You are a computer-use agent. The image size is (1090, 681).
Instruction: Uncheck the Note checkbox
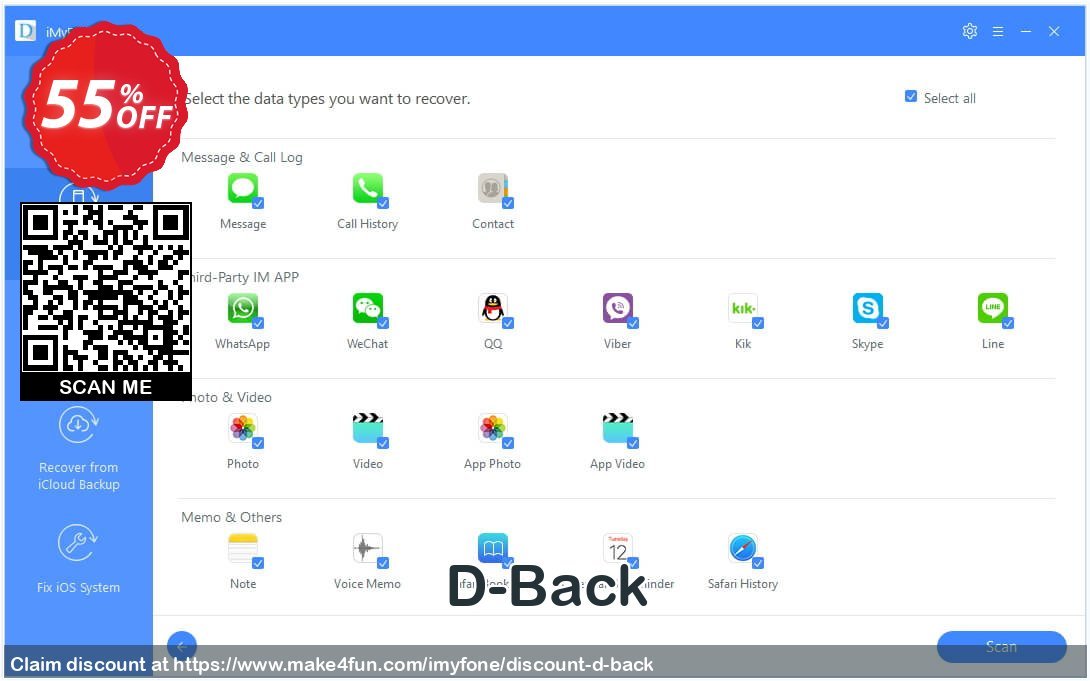pyautogui.click(x=258, y=564)
